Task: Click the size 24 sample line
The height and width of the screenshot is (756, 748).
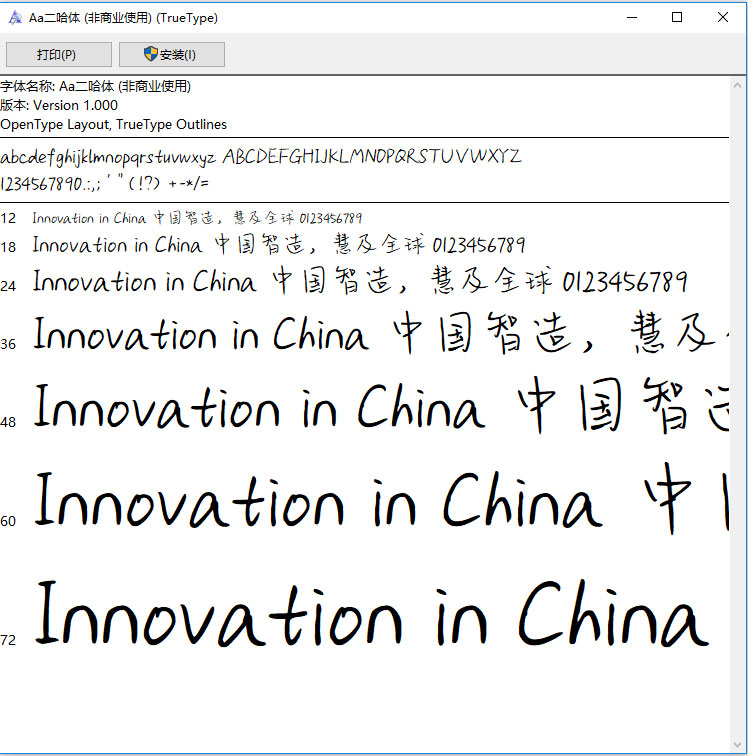Action: [360, 282]
